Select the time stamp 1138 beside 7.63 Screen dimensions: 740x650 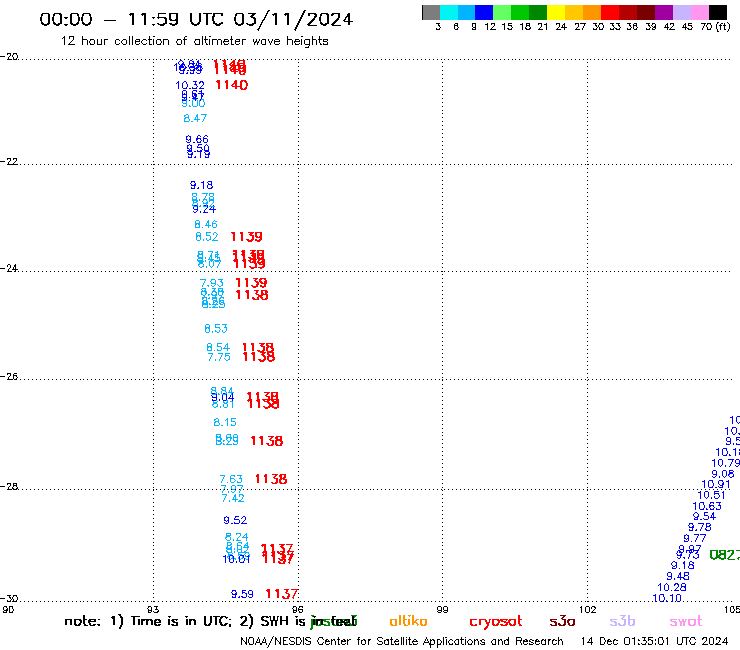[x=271, y=479]
